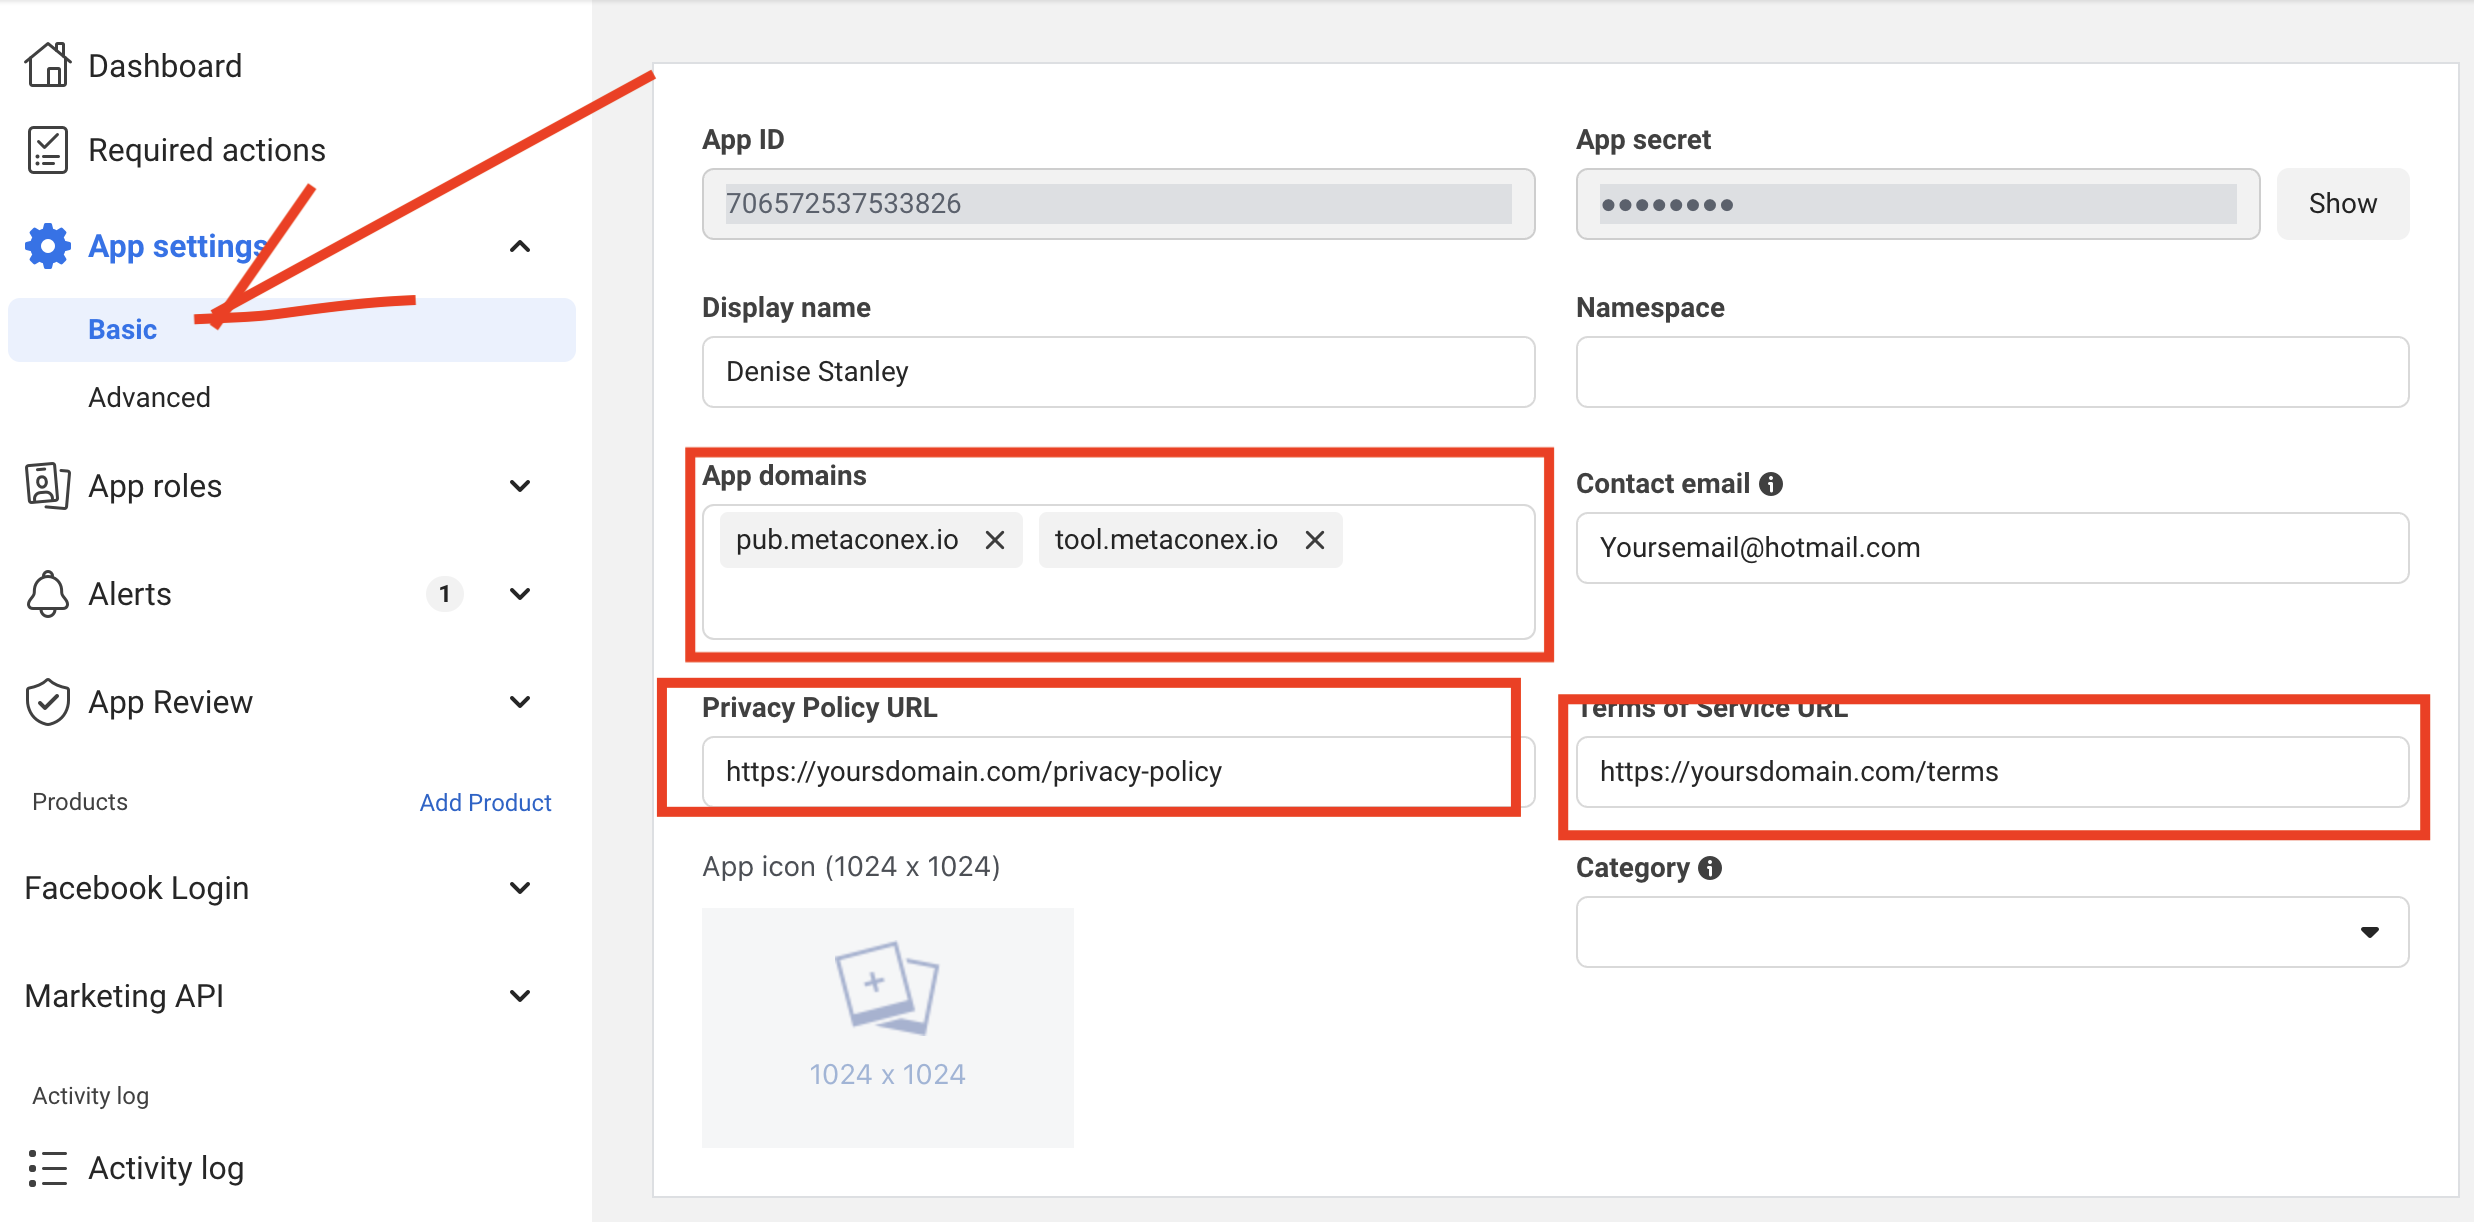Viewport: 2474px width, 1222px height.
Task: Click the App roles badge icon
Action: (47, 486)
